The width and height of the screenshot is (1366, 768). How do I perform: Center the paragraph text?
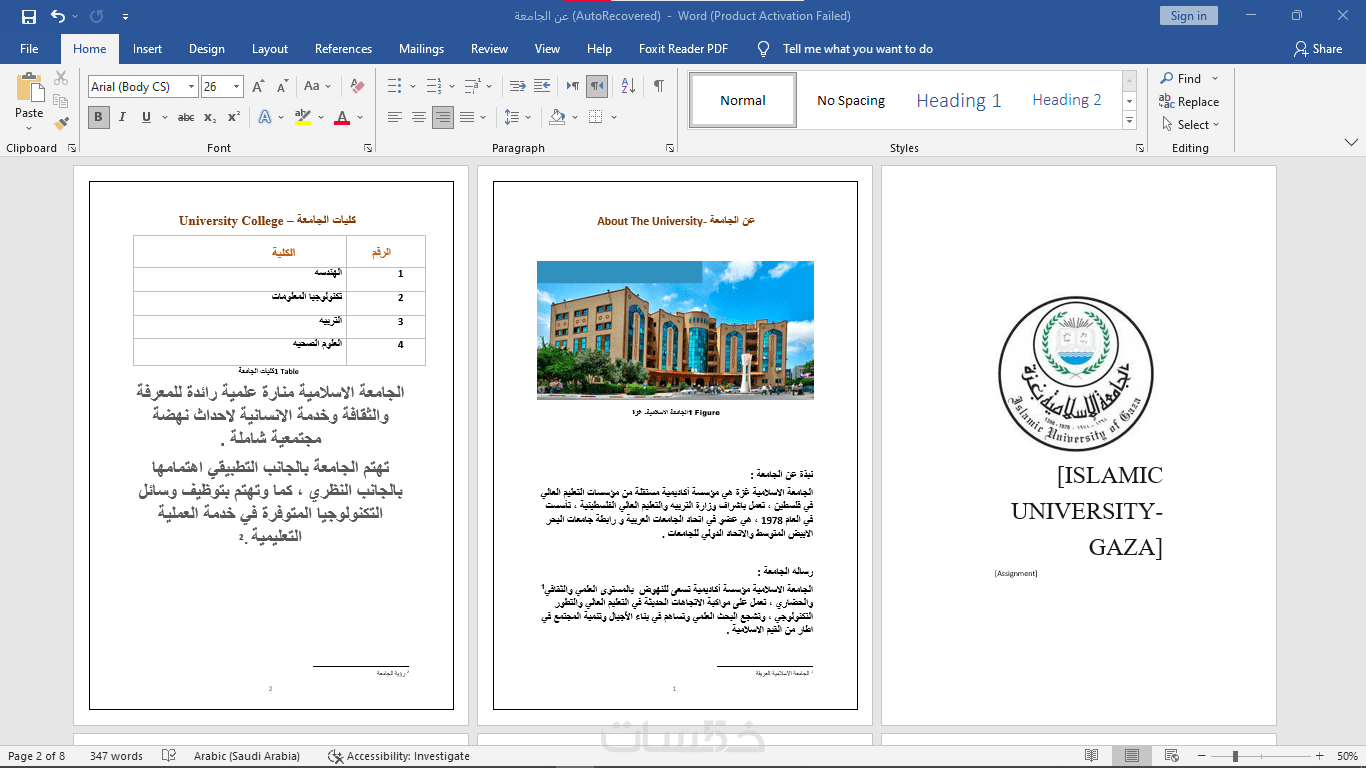point(419,117)
